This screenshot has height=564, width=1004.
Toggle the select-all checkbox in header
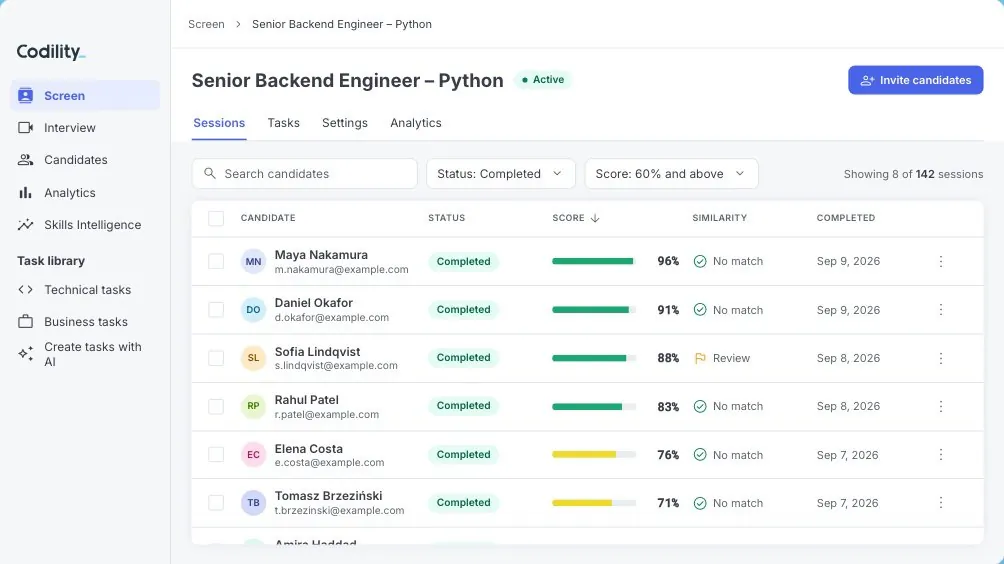216,218
